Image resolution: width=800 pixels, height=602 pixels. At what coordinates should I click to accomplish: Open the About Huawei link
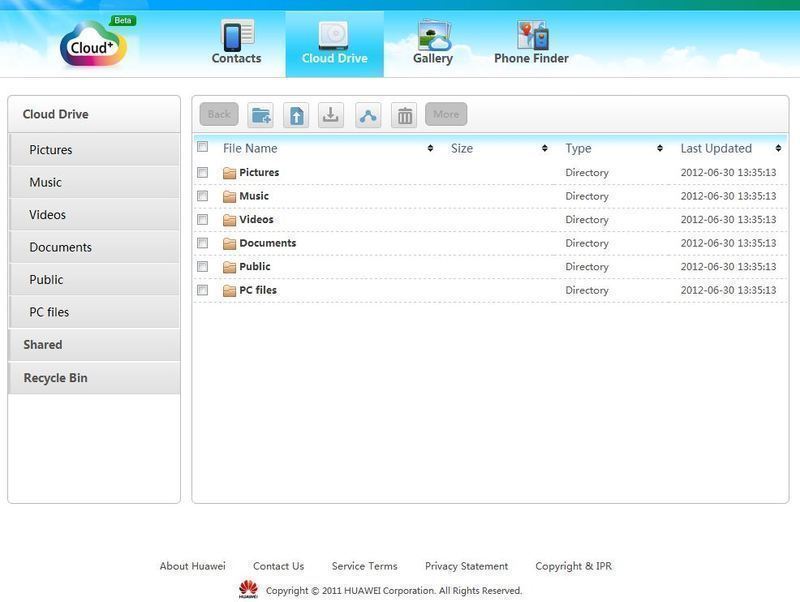tap(192, 566)
